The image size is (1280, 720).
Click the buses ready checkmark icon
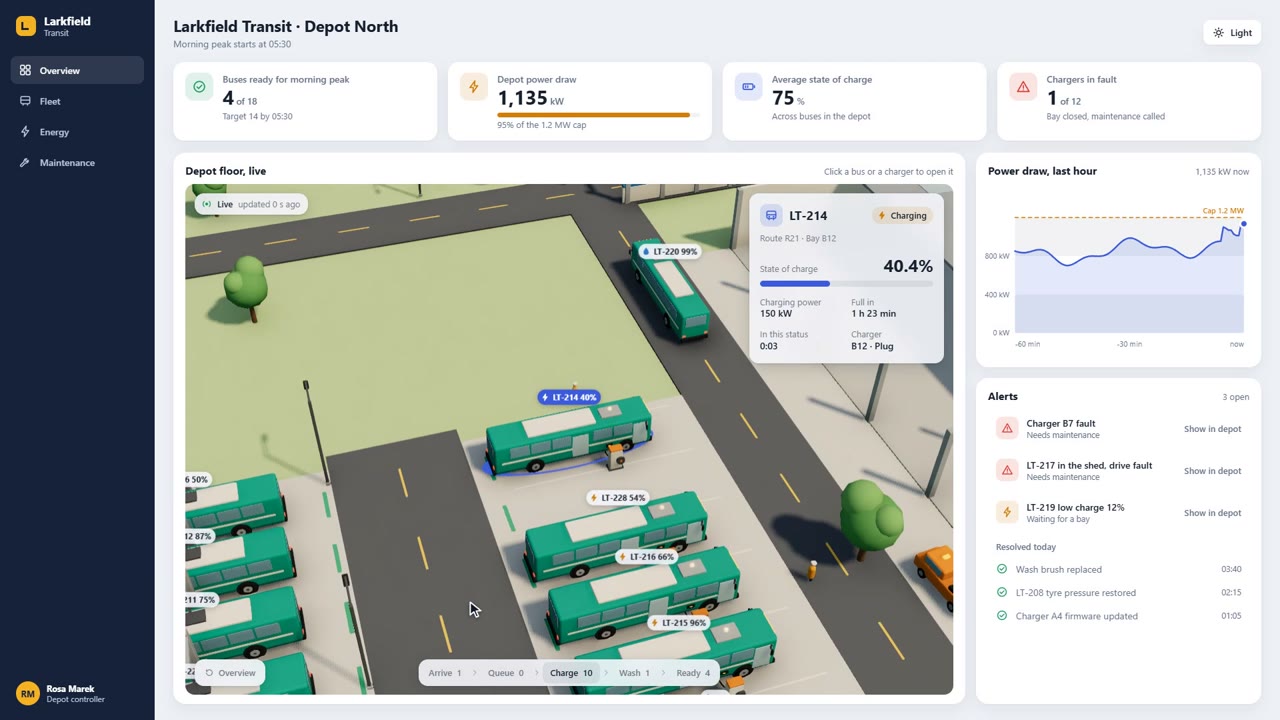point(199,87)
